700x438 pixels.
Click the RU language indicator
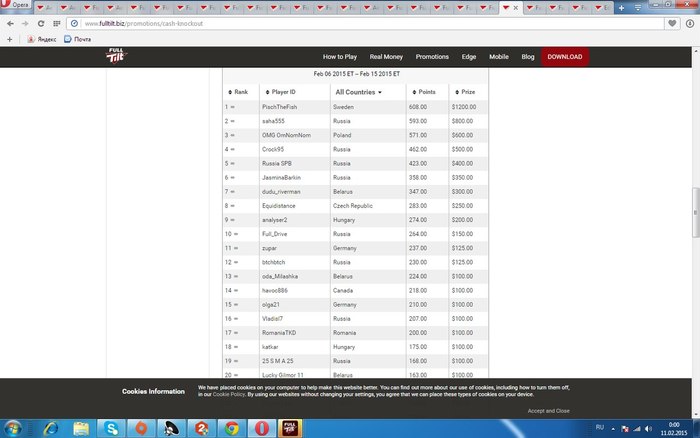point(600,427)
